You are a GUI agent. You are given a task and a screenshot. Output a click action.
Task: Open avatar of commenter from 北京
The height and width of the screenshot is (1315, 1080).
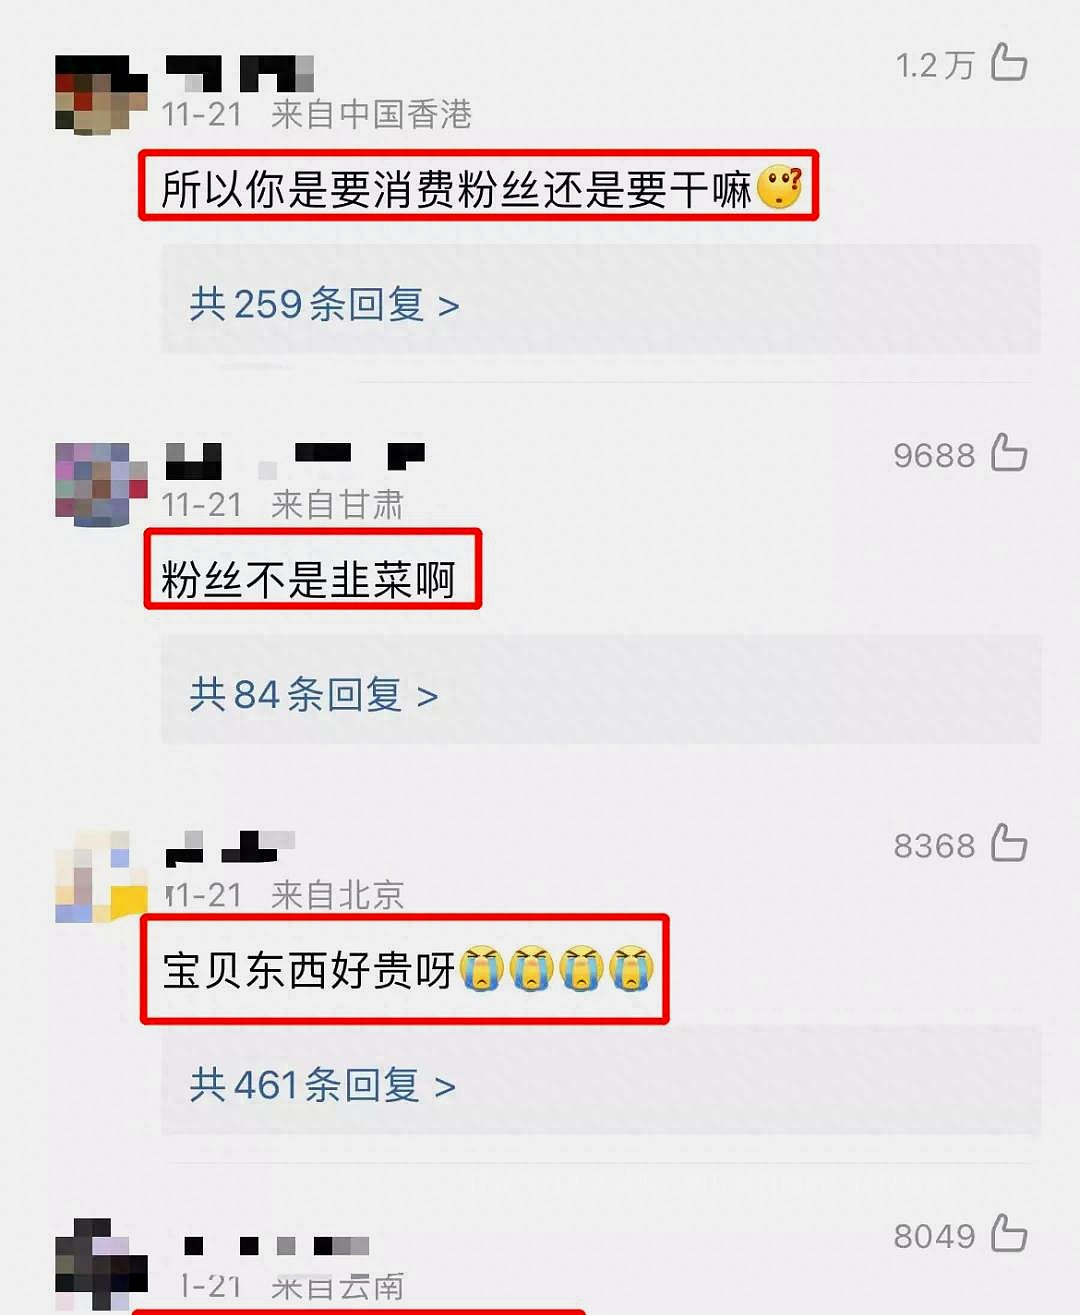pyautogui.click(x=101, y=876)
